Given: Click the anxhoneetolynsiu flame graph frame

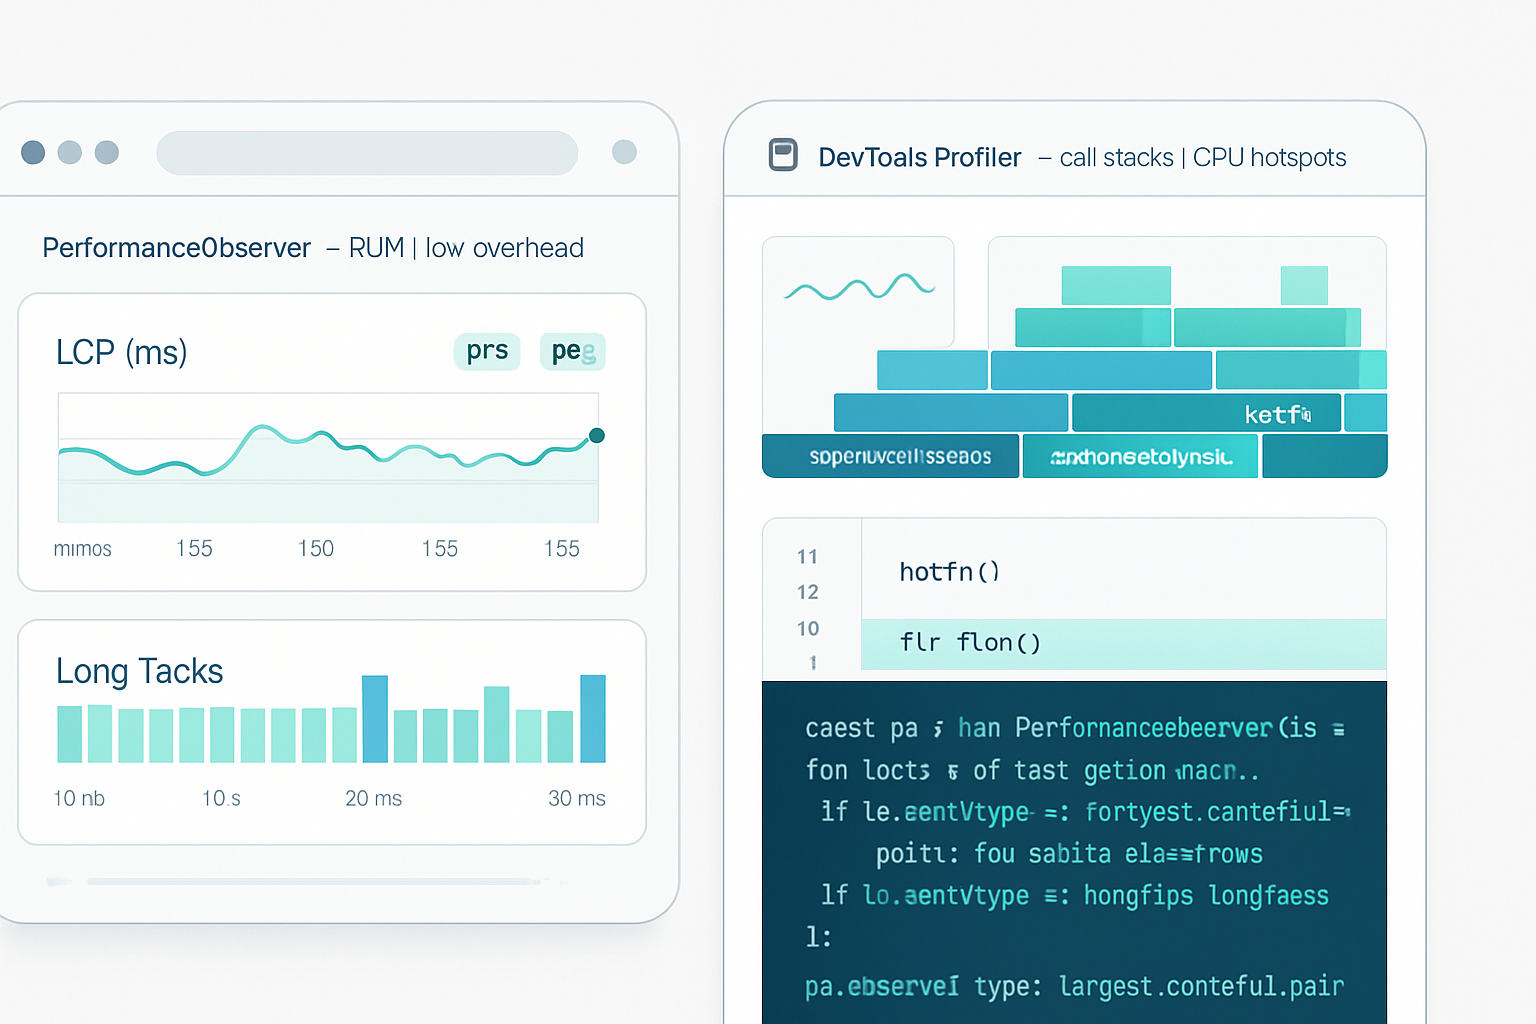Looking at the screenshot, I should tap(1140, 456).
